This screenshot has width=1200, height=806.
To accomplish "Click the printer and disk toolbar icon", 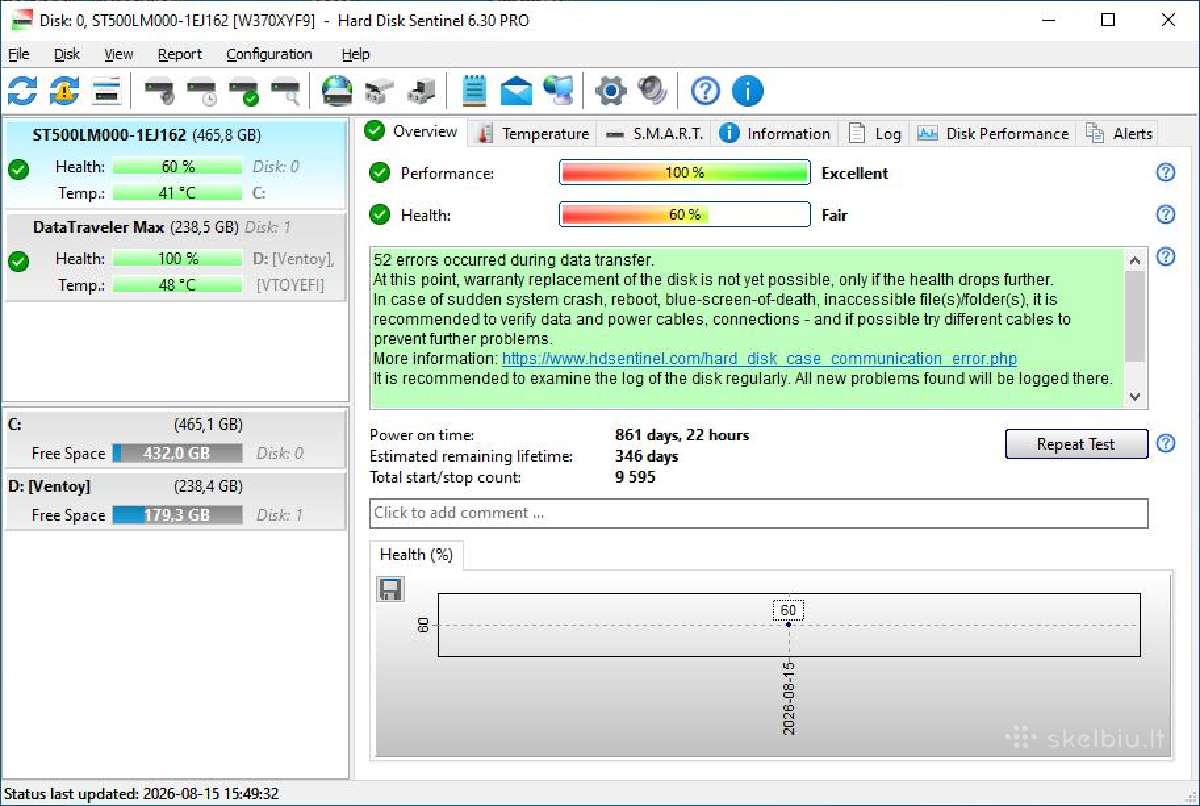I will tap(379, 92).
